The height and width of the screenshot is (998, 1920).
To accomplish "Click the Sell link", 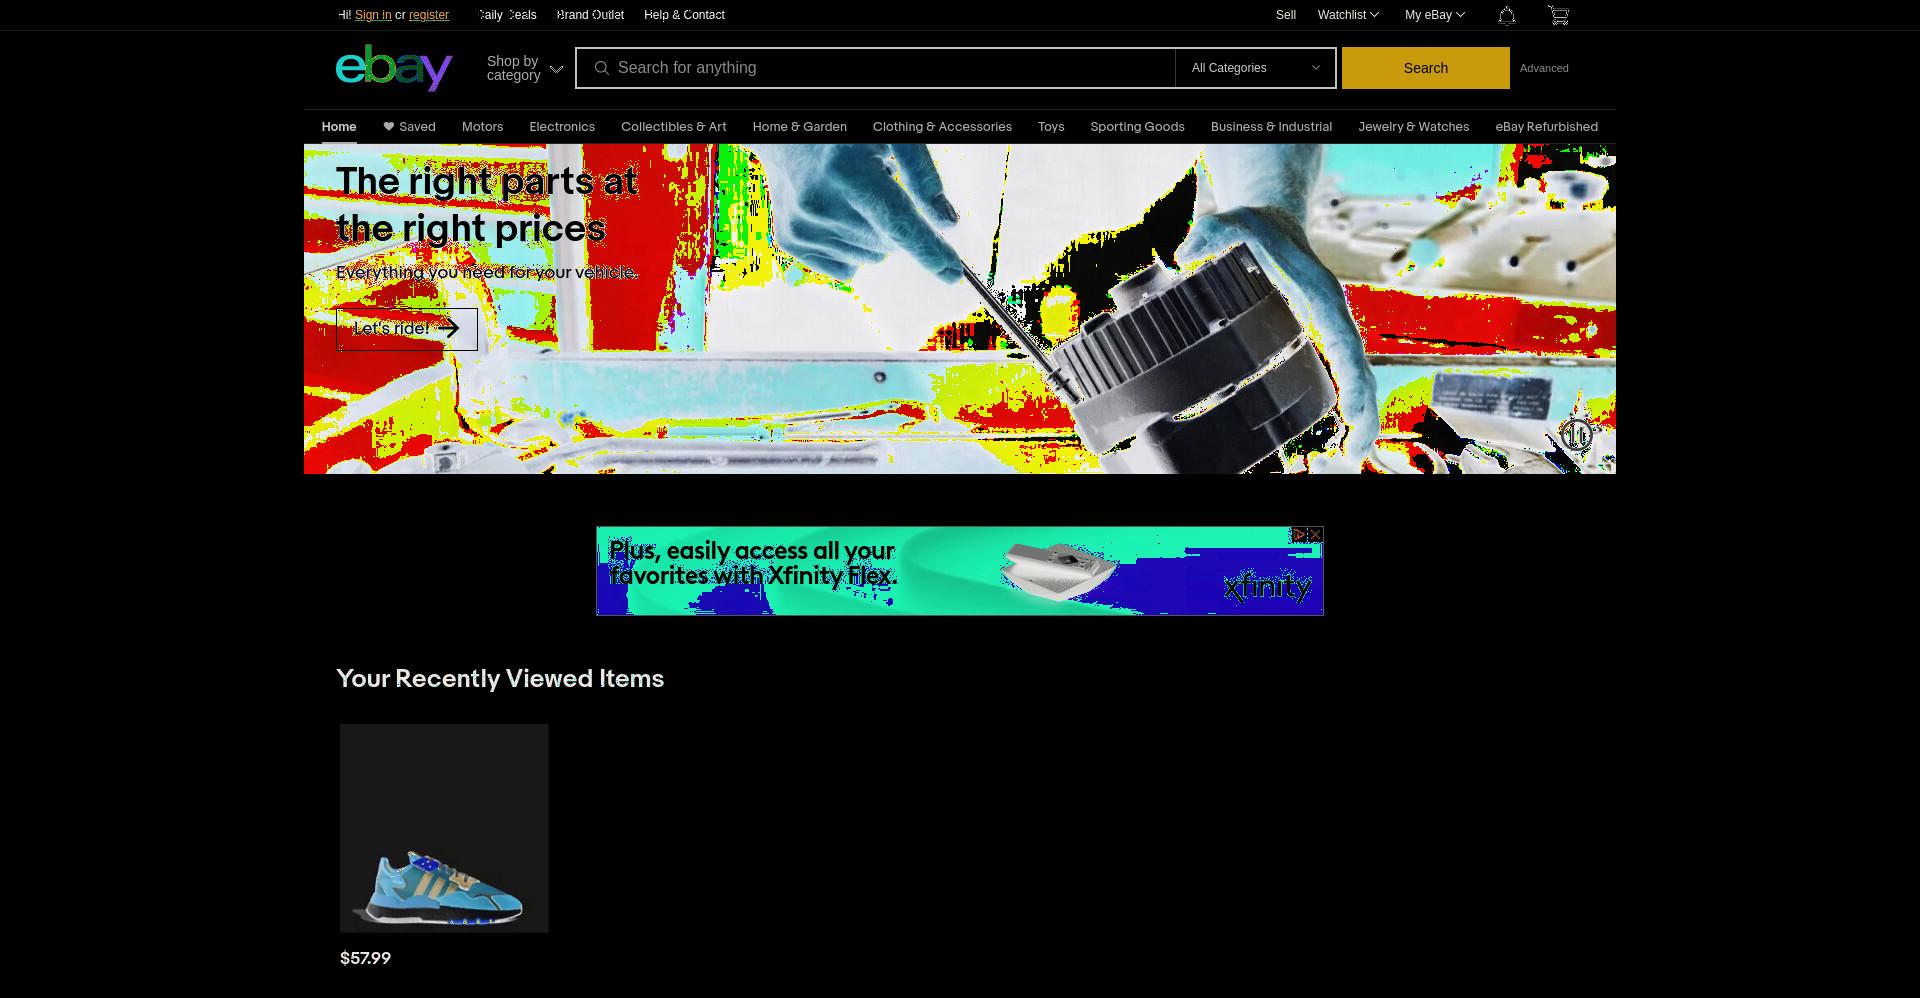I will tap(1286, 15).
